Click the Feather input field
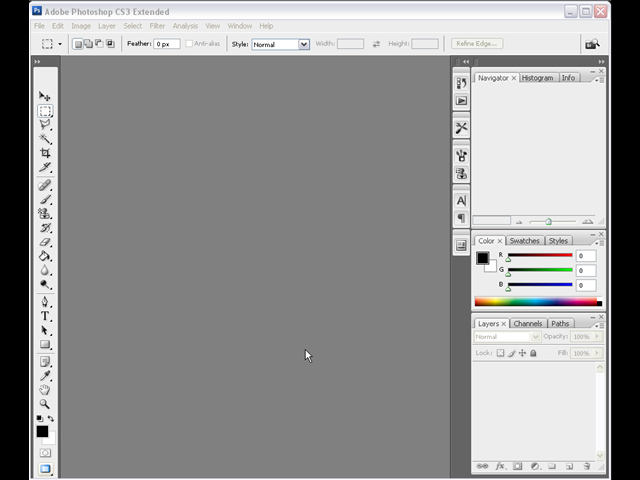Viewport: 640px width, 480px height. click(x=167, y=44)
